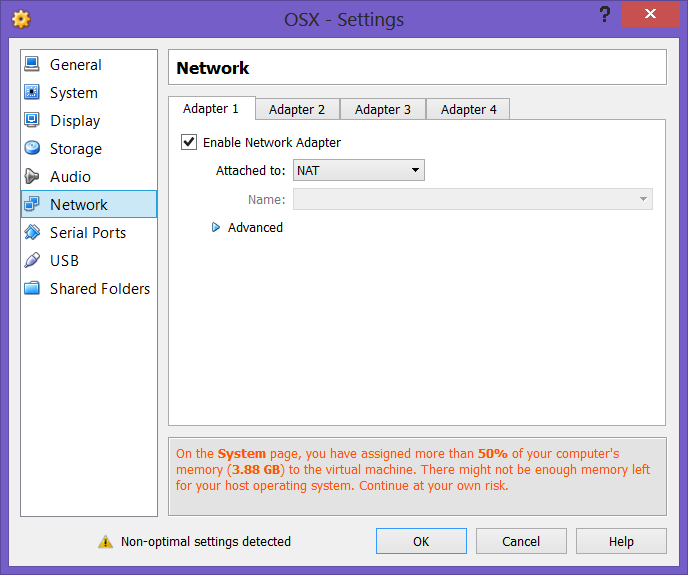Select Display in the settings list

(x=89, y=121)
